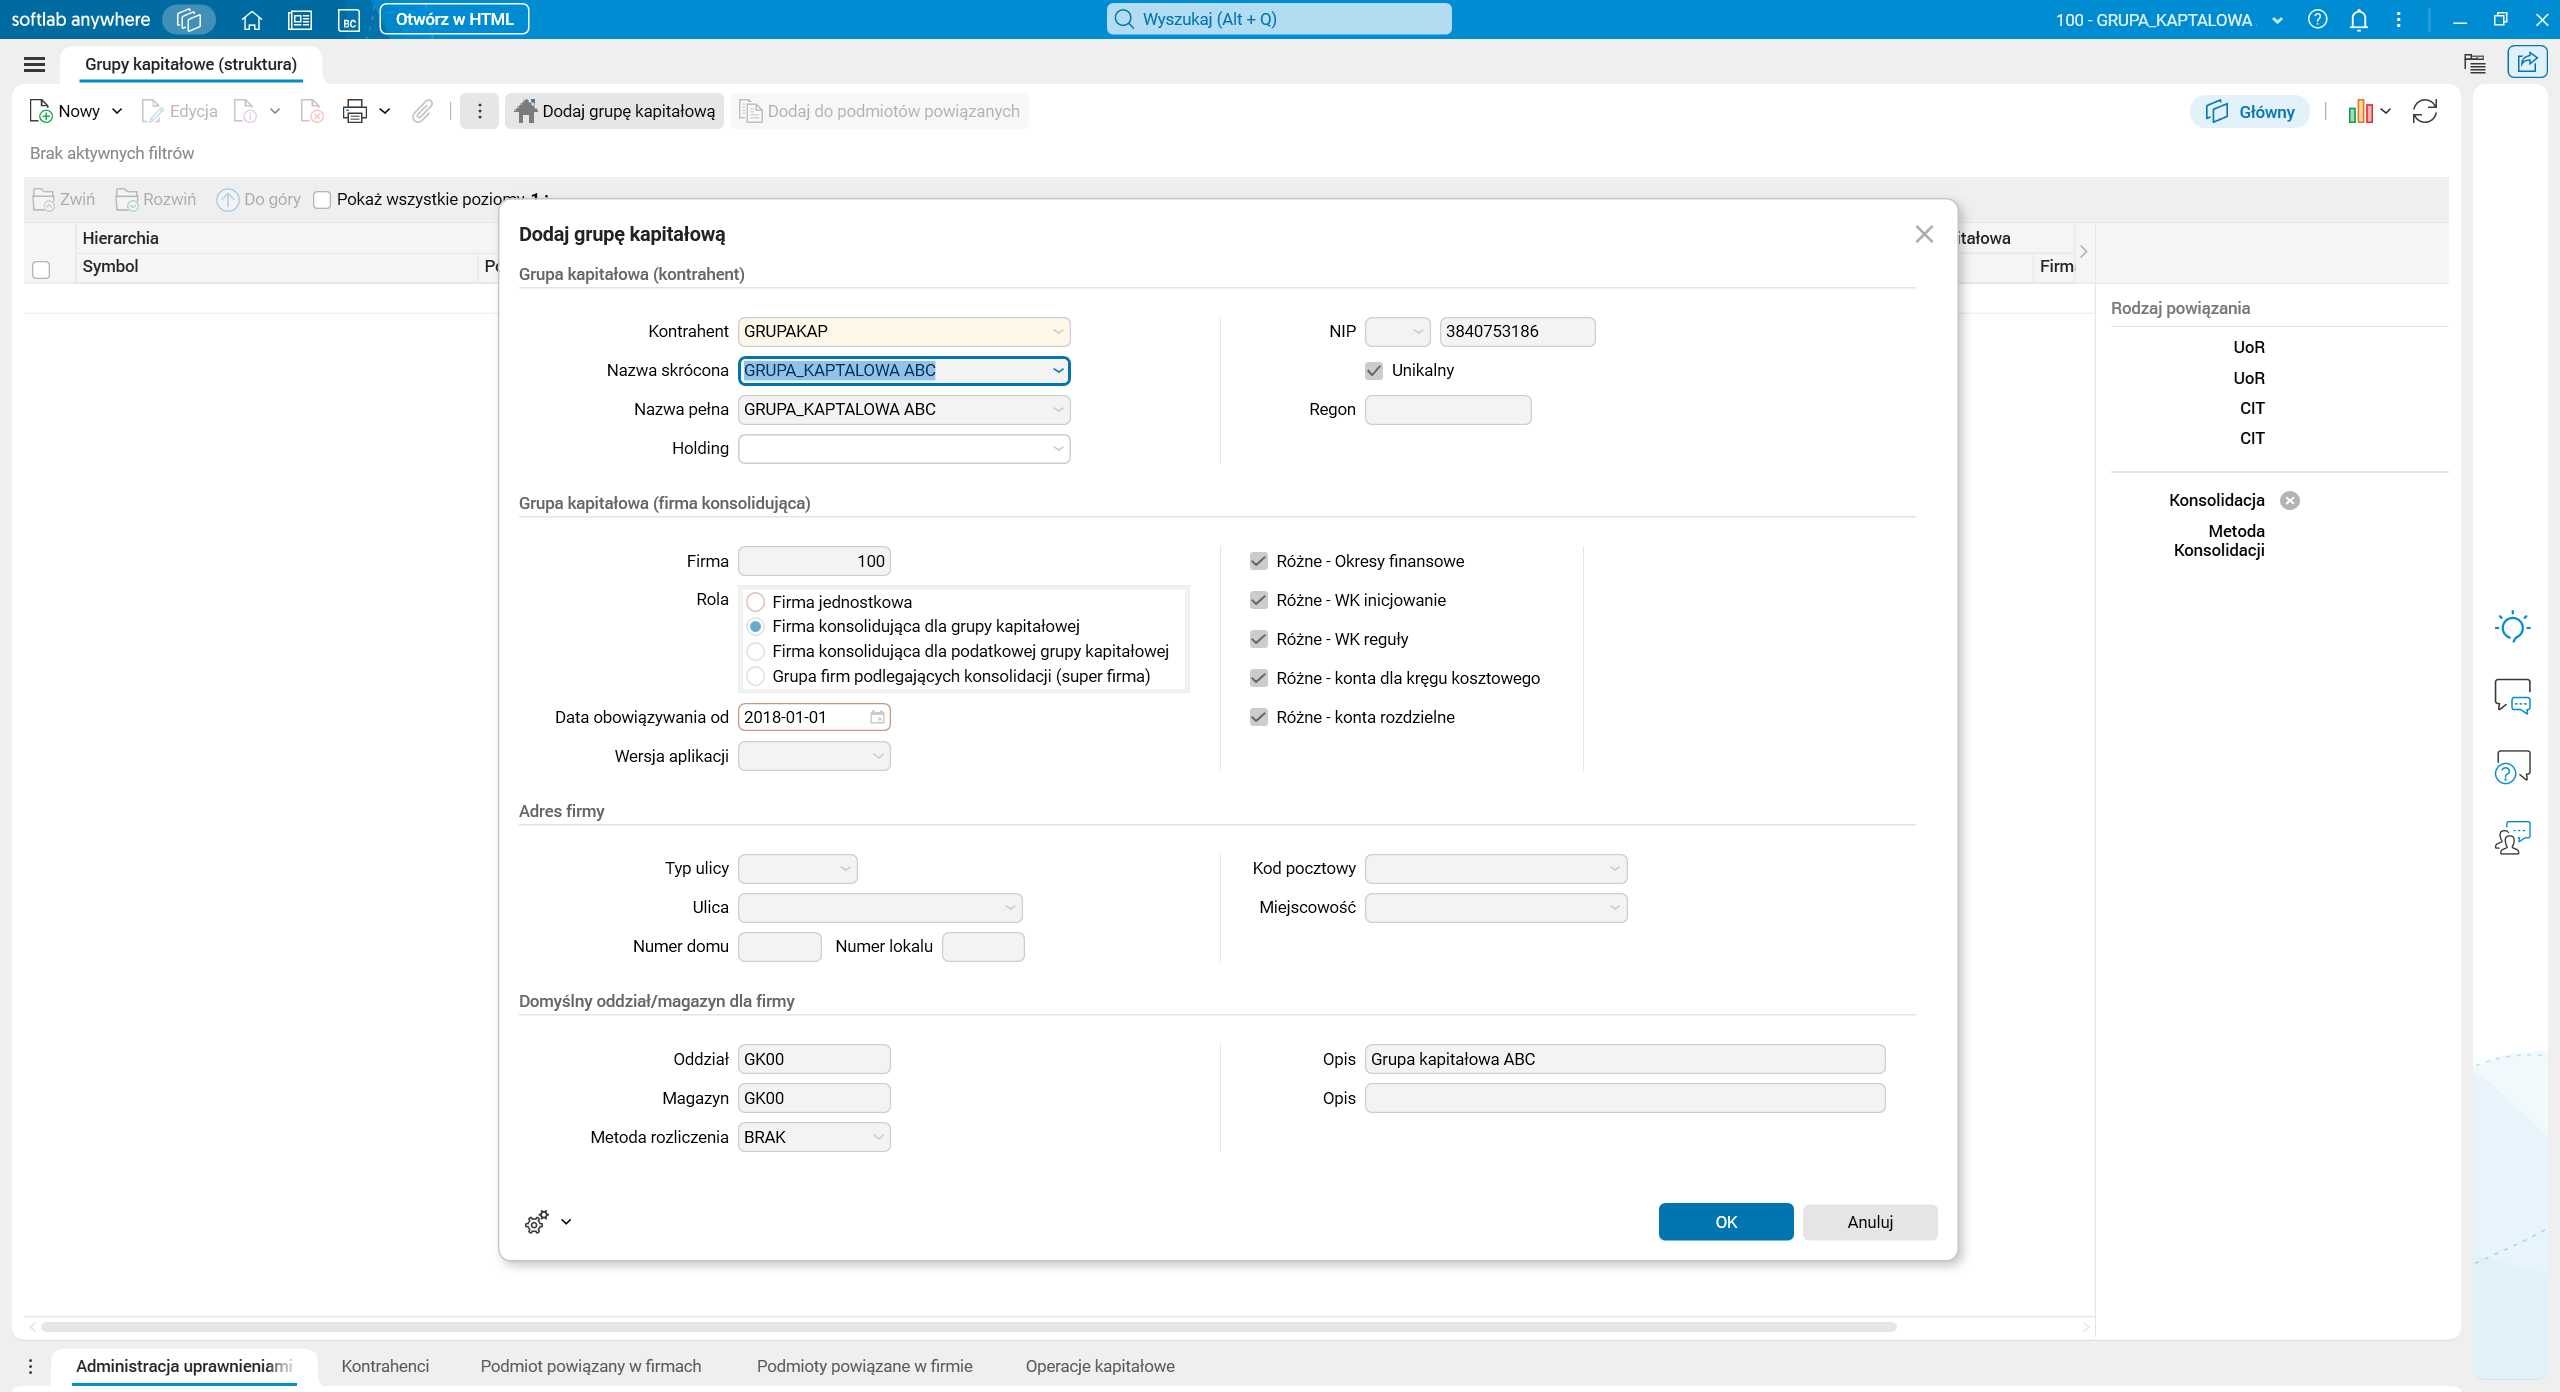2560x1392 pixels.
Task: Expand the Kontrahent combo box
Action: click(x=1058, y=332)
